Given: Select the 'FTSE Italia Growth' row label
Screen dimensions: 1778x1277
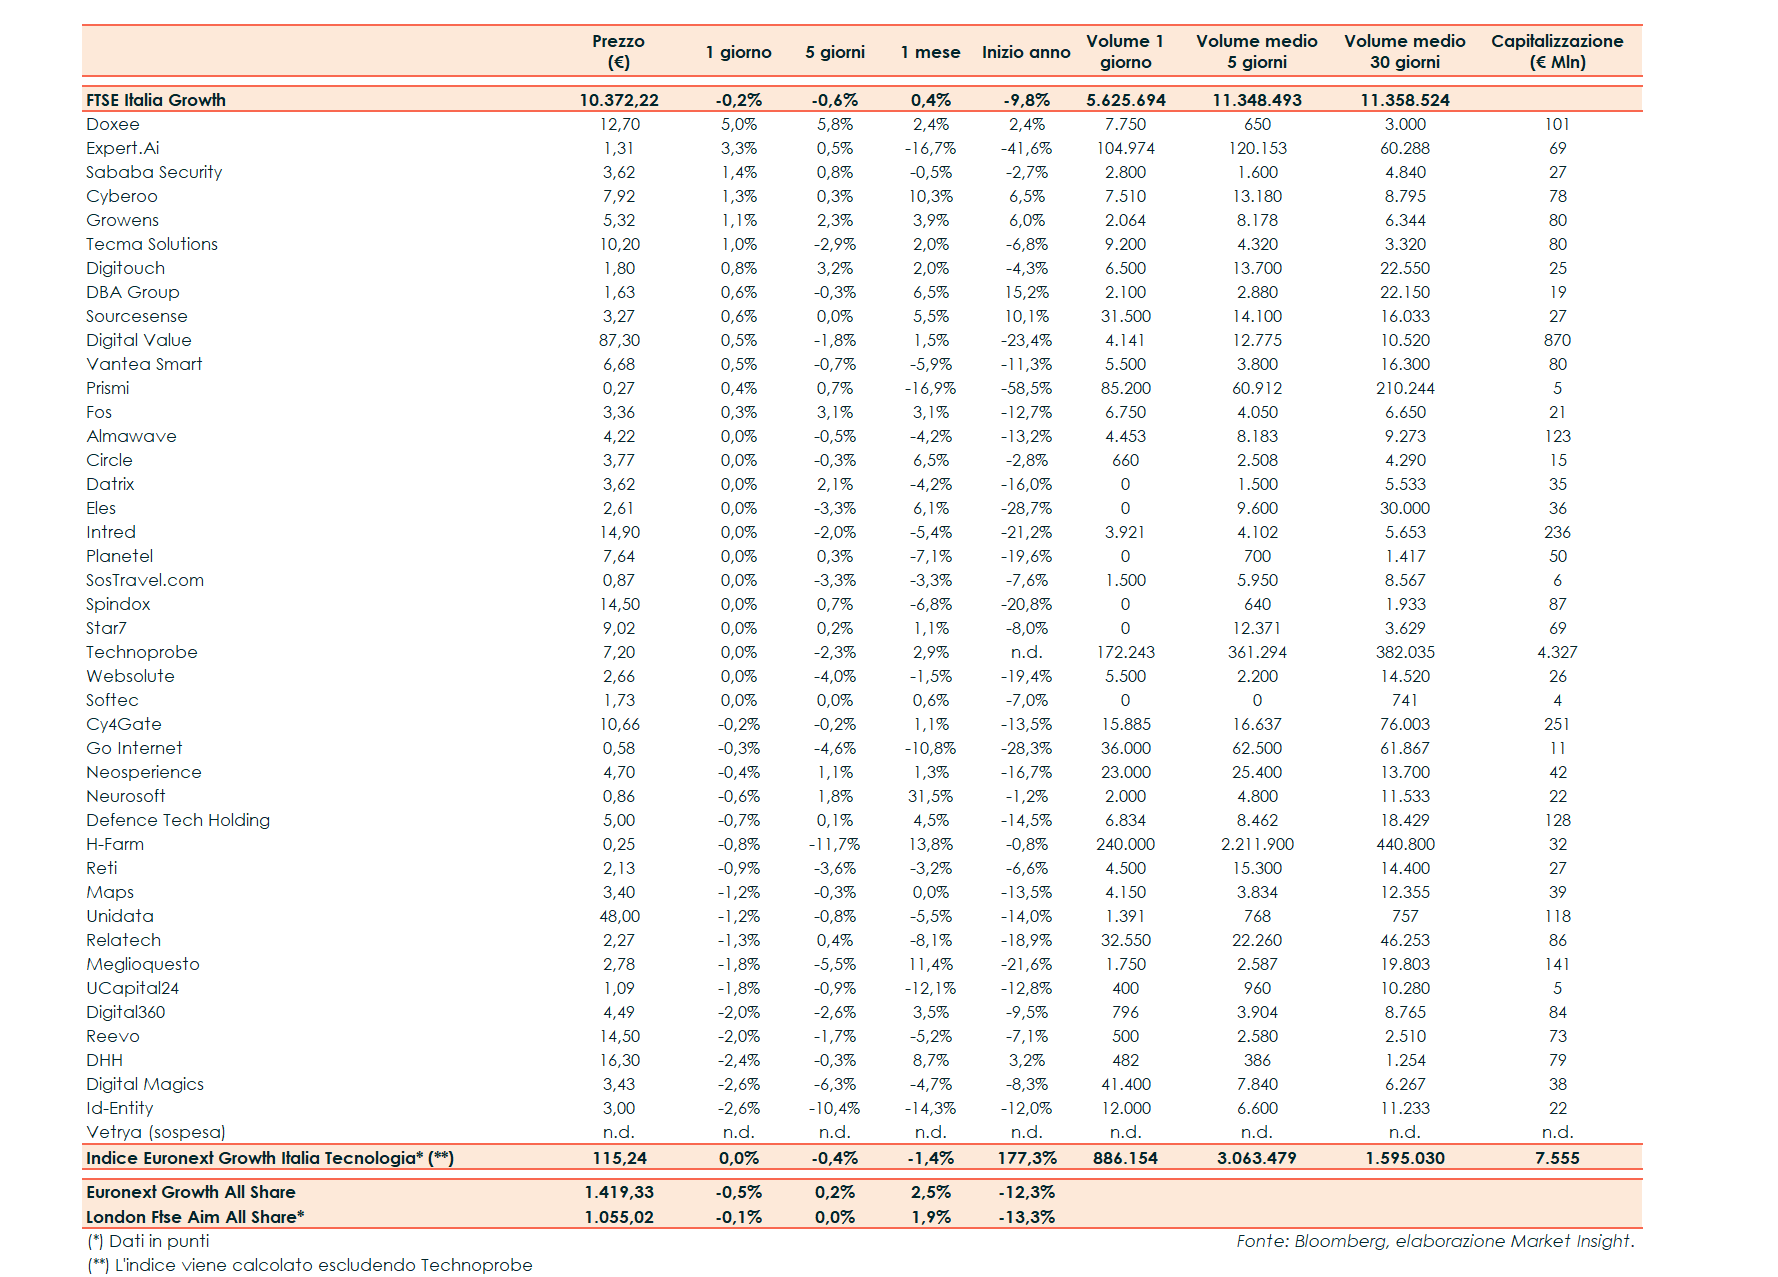Looking at the screenshot, I should 156,100.
